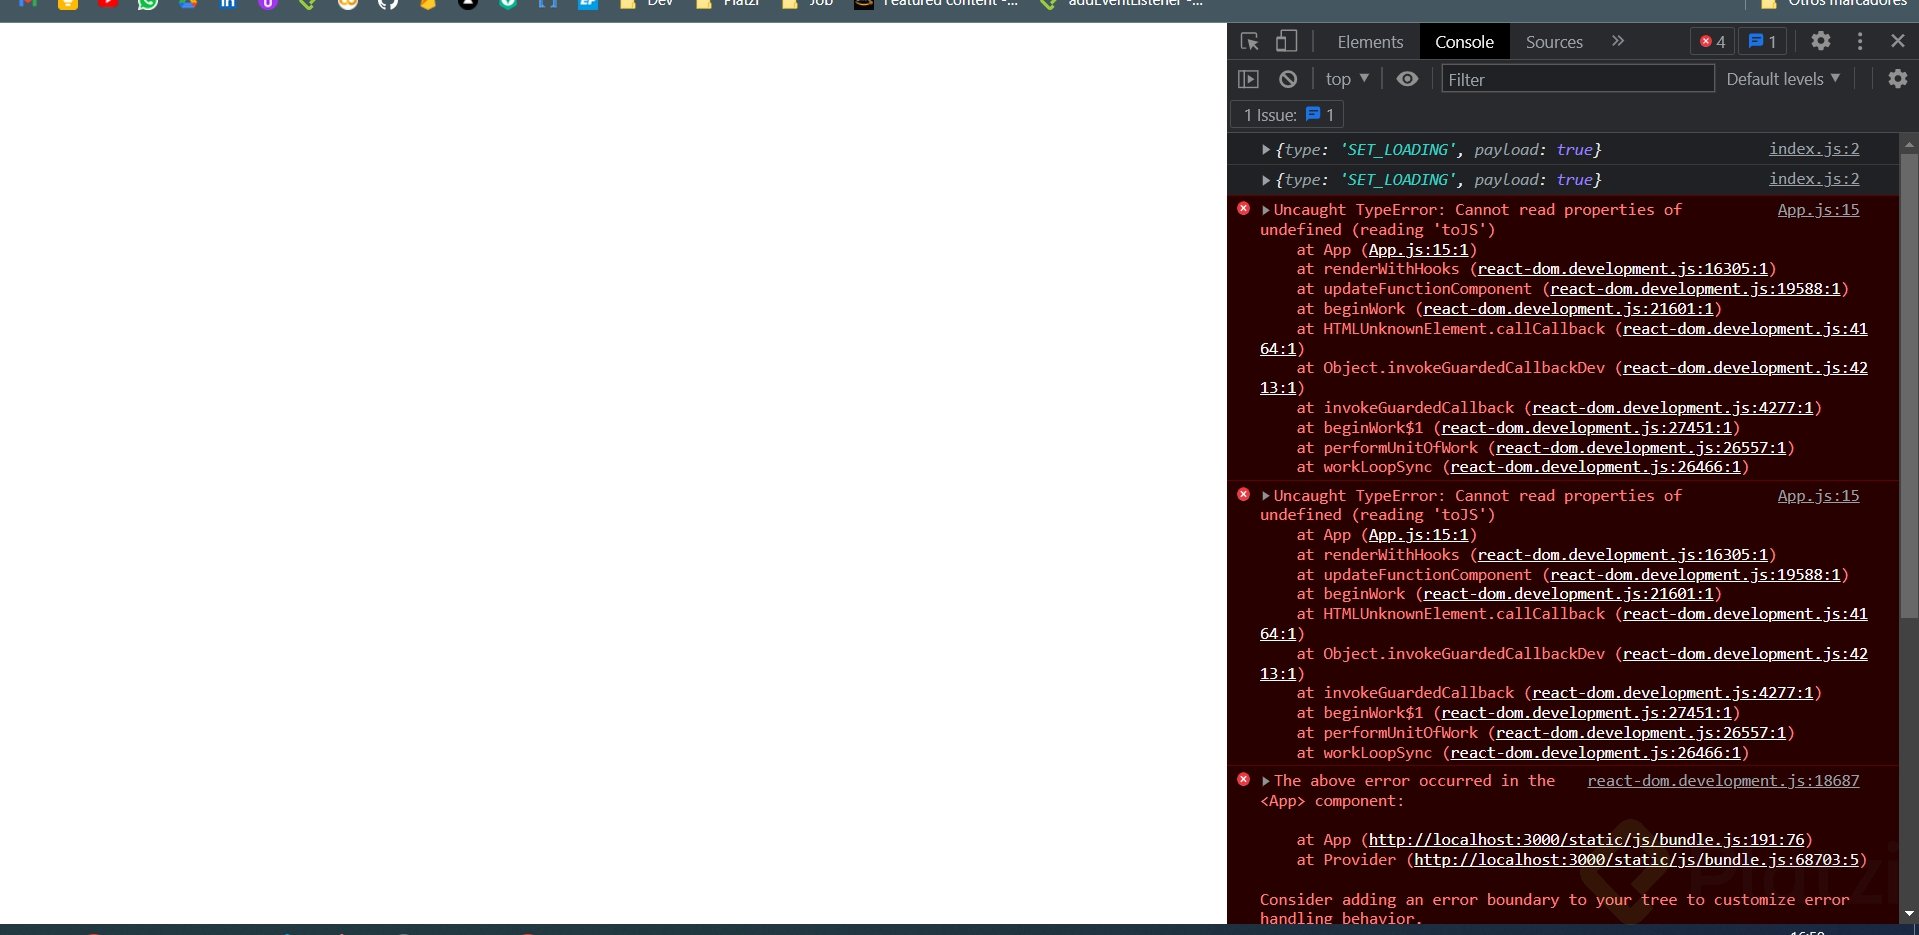Image resolution: width=1919 pixels, height=935 pixels.
Task: Open DevTools settings gear icon
Action: coord(1821,41)
